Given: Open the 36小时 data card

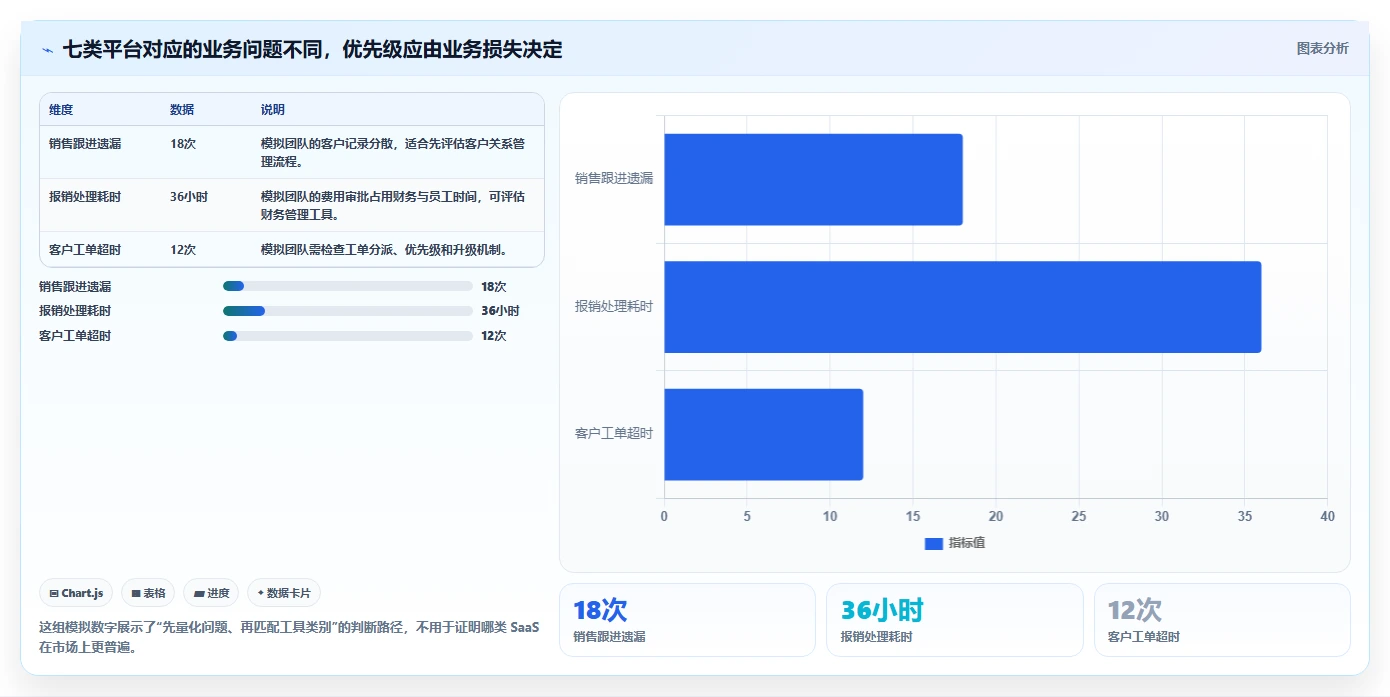Looking at the screenshot, I should 955,620.
